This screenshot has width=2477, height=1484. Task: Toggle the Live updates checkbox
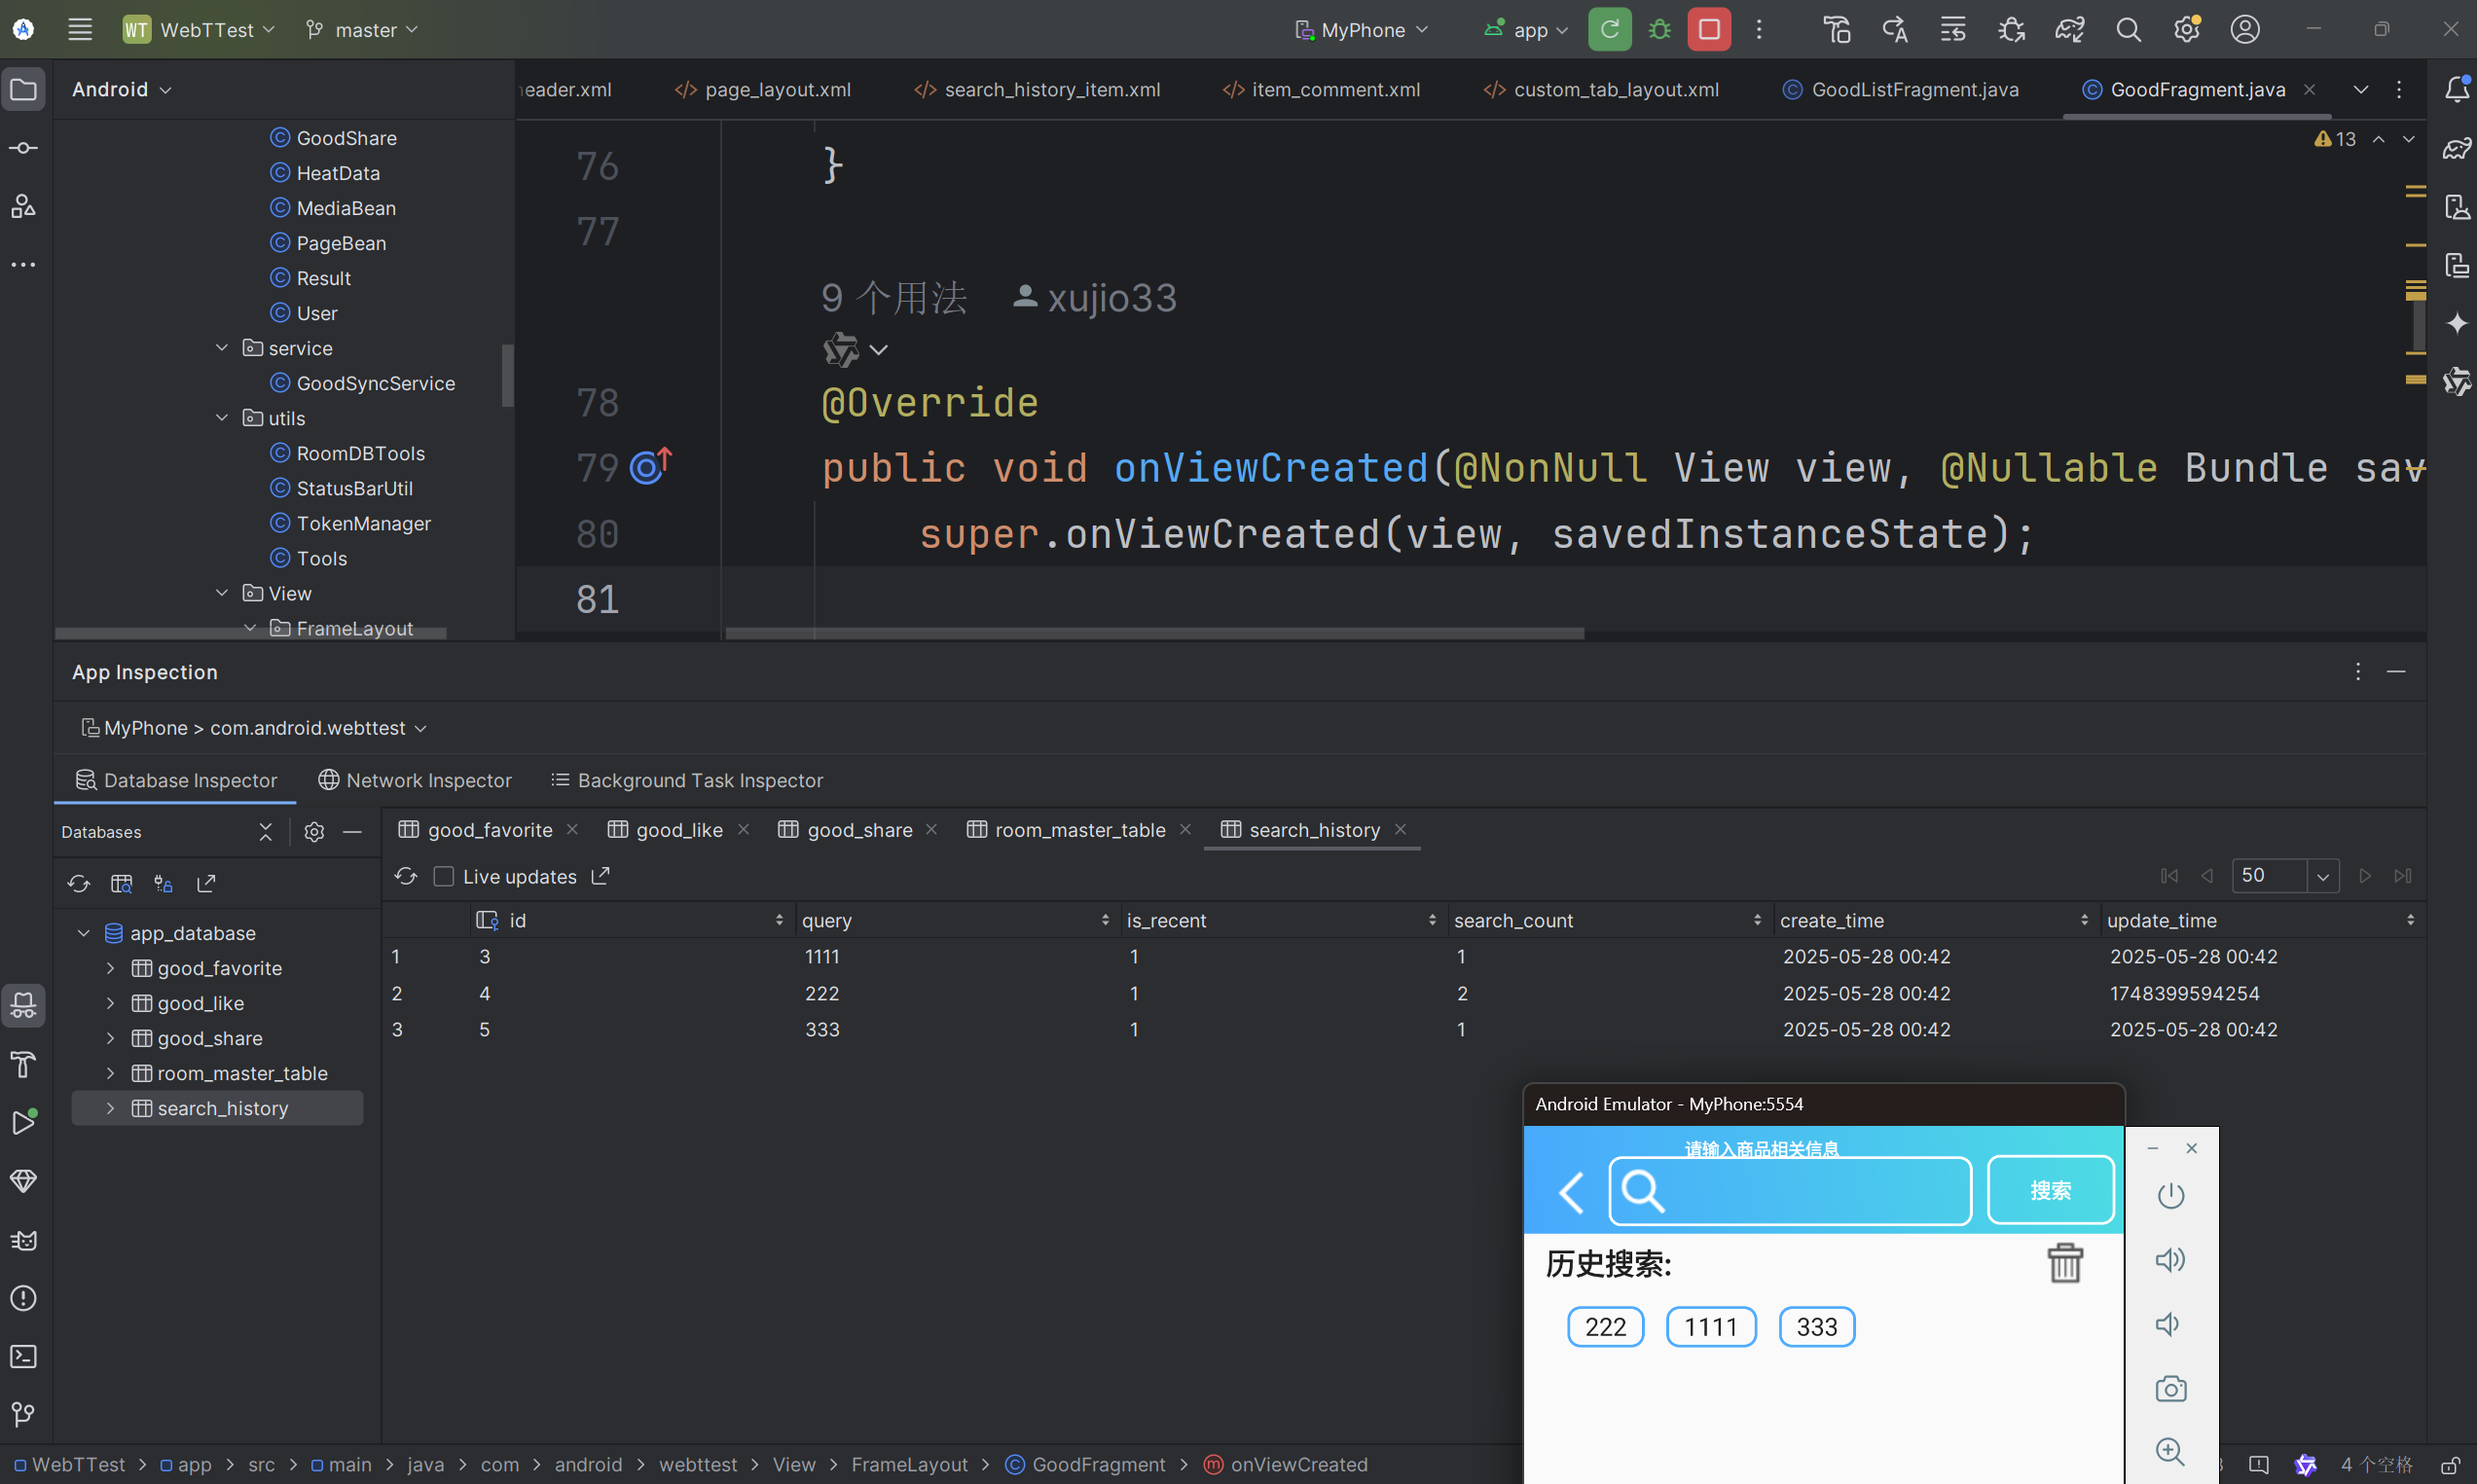click(444, 876)
